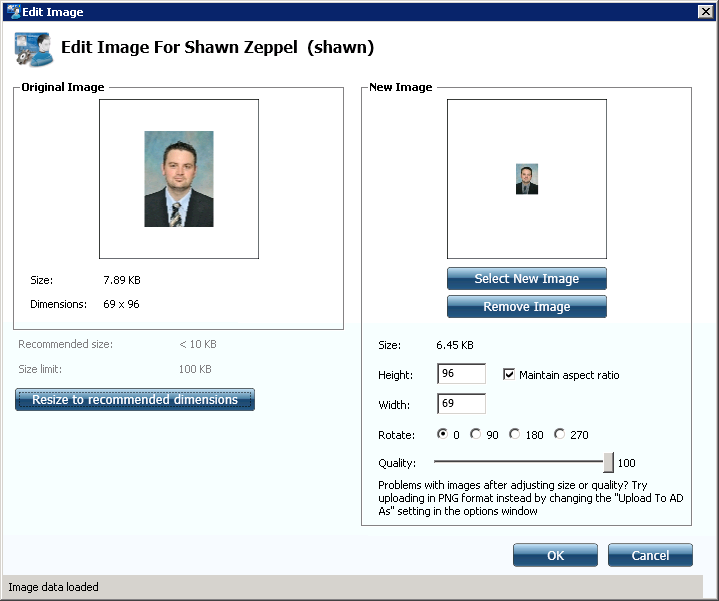Toggle Maintain aspect ratio checkbox
This screenshot has width=719, height=601.
pyautogui.click(x=509, y=375)
